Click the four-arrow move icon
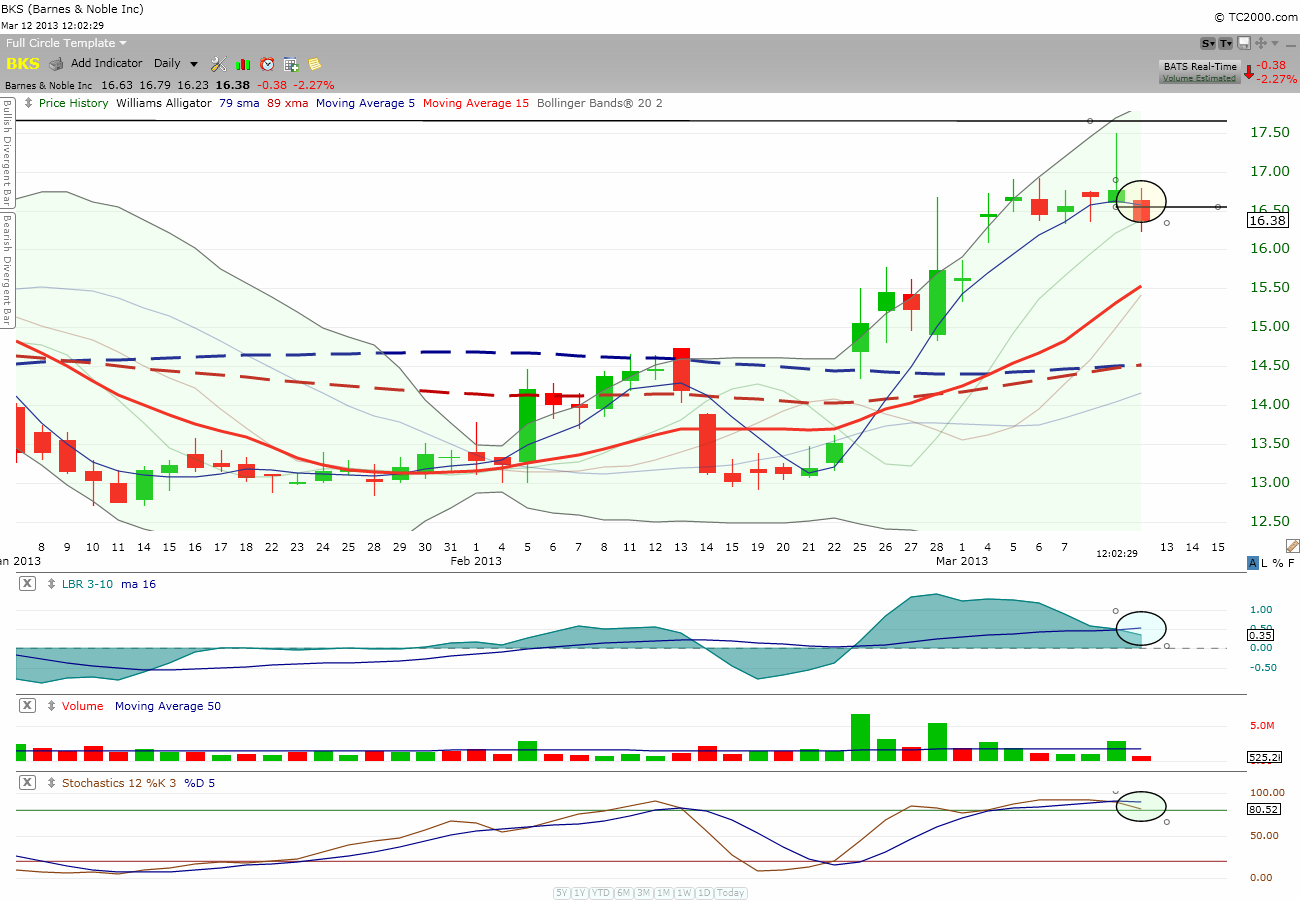The width and height of the screenshot is (1300, 900). pyautogui.click(x=1260, y=43)
